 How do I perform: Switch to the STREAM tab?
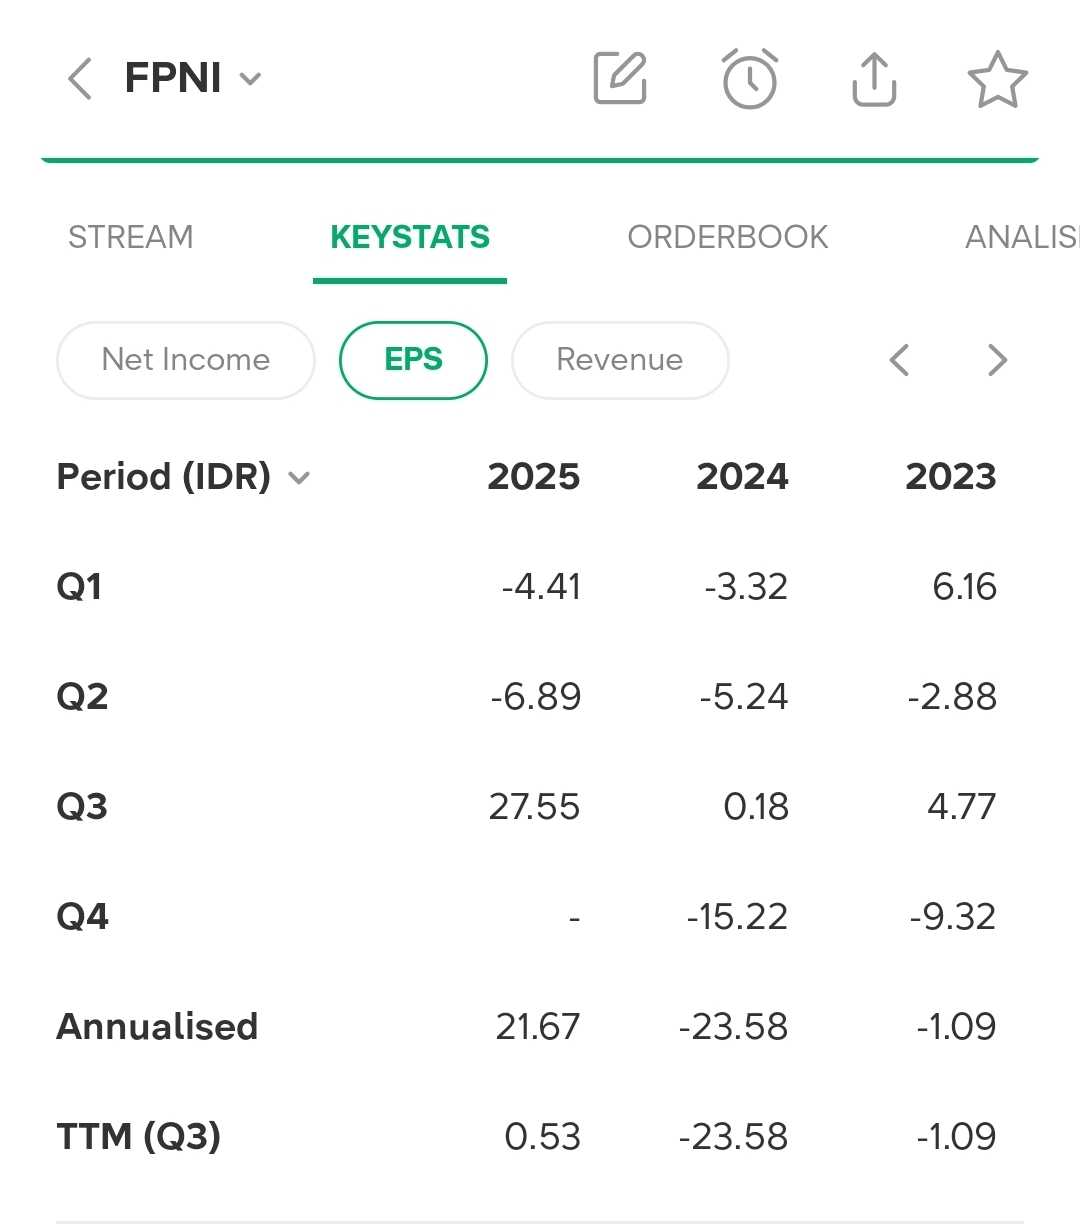tap(130, 237)
